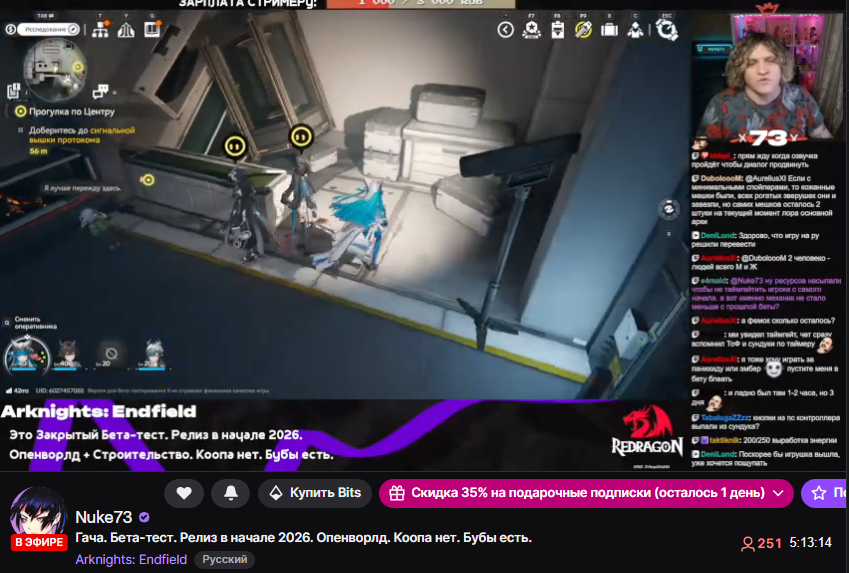This screenshot has width=849, height=573.
Task: Click the Русский language tag
Action: [x=225, y=559]
